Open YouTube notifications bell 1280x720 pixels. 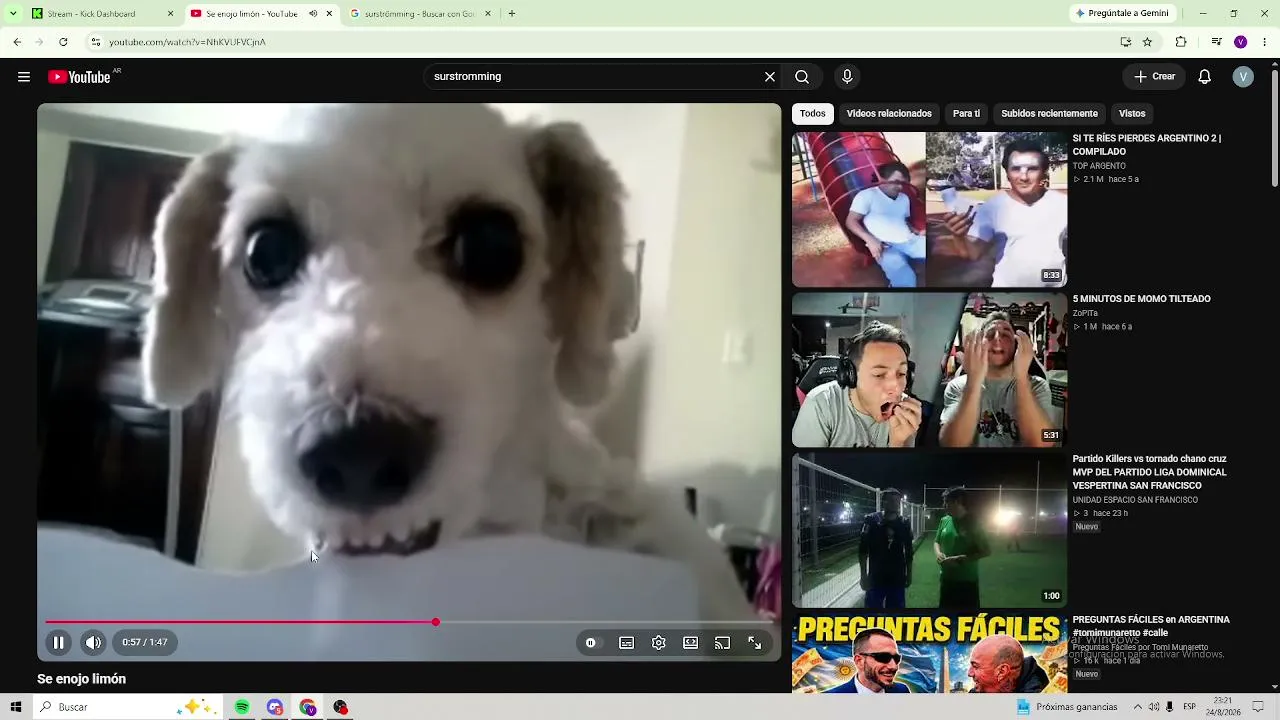point(1205,77)
